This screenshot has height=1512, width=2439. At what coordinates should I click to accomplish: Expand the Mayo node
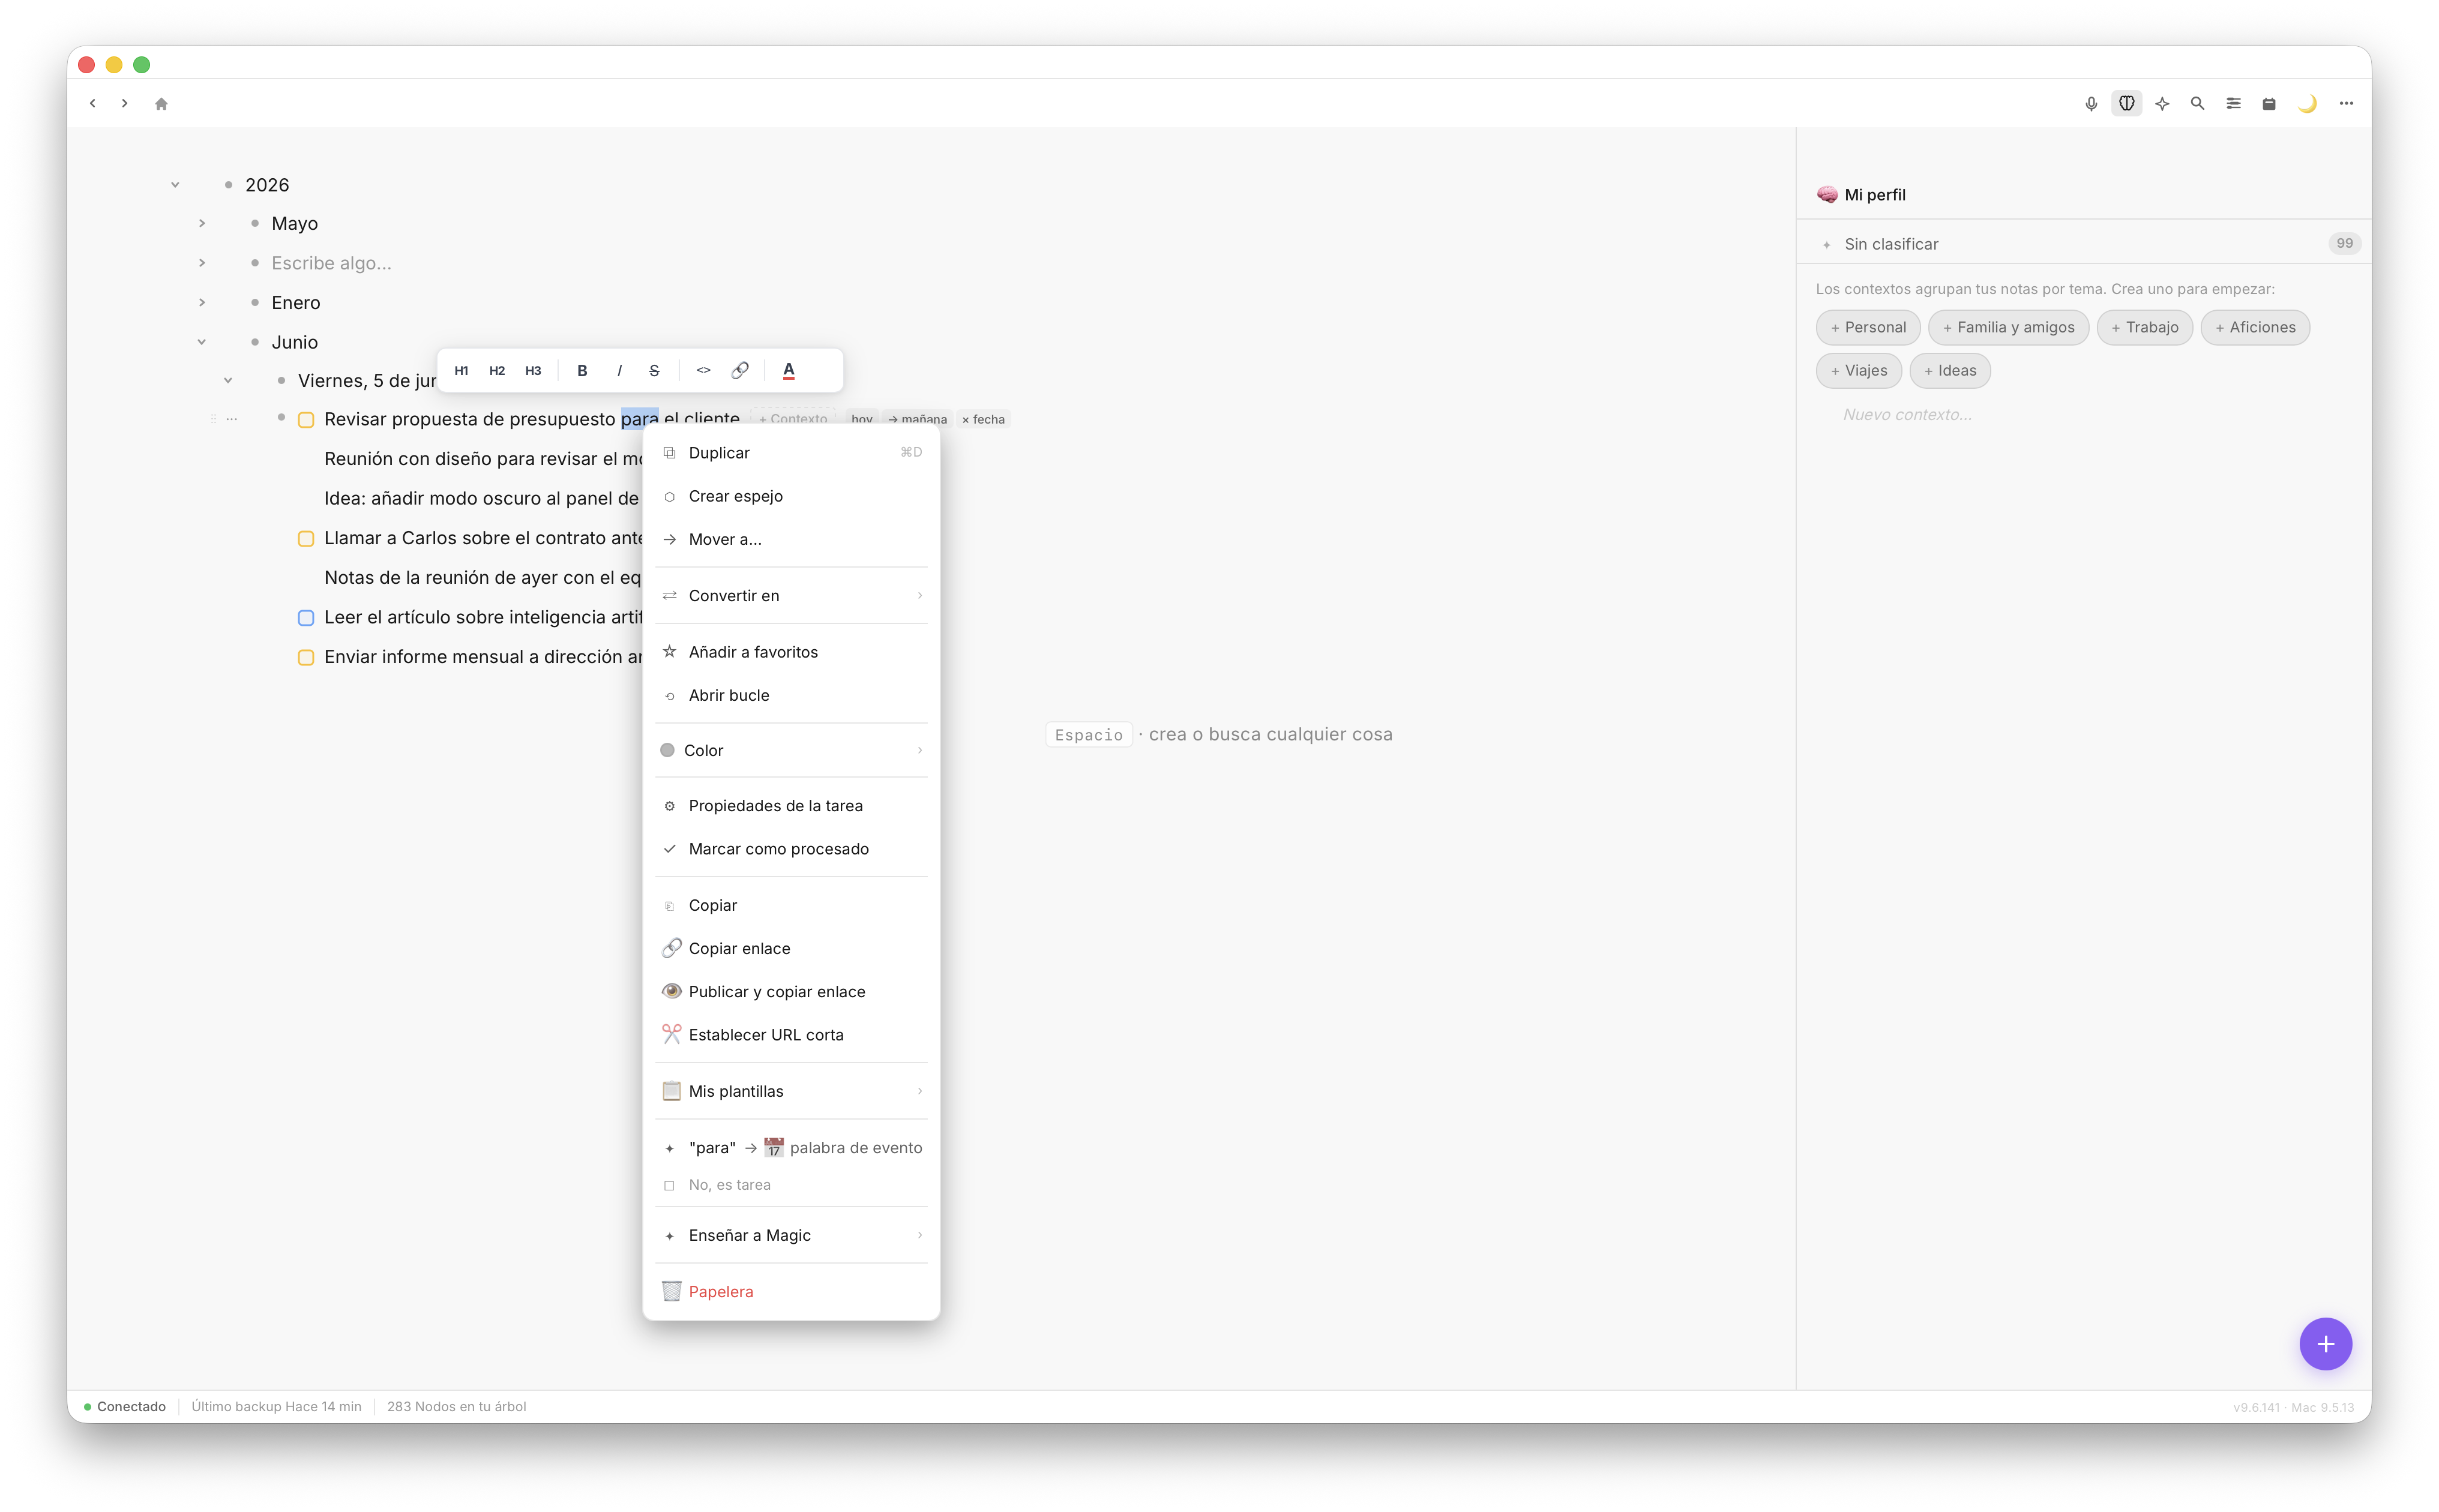202,224
